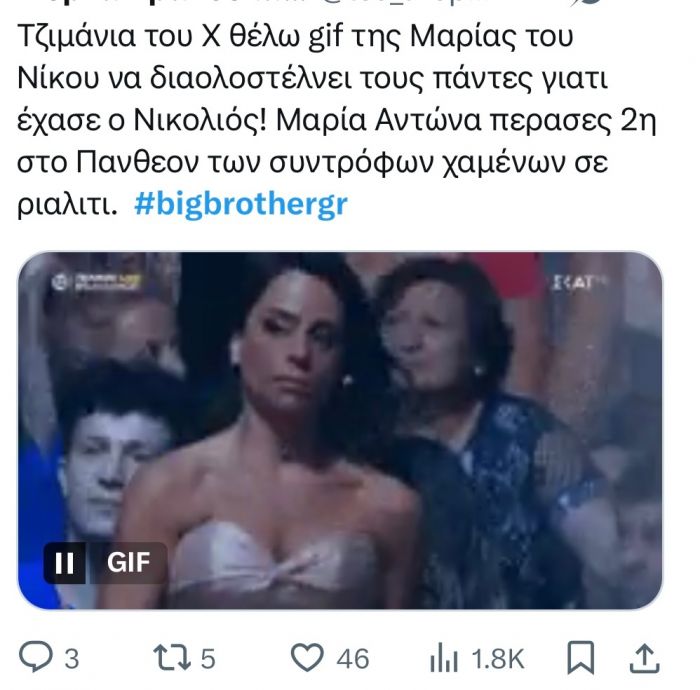Open the GIF in full view

click(340, 430)
